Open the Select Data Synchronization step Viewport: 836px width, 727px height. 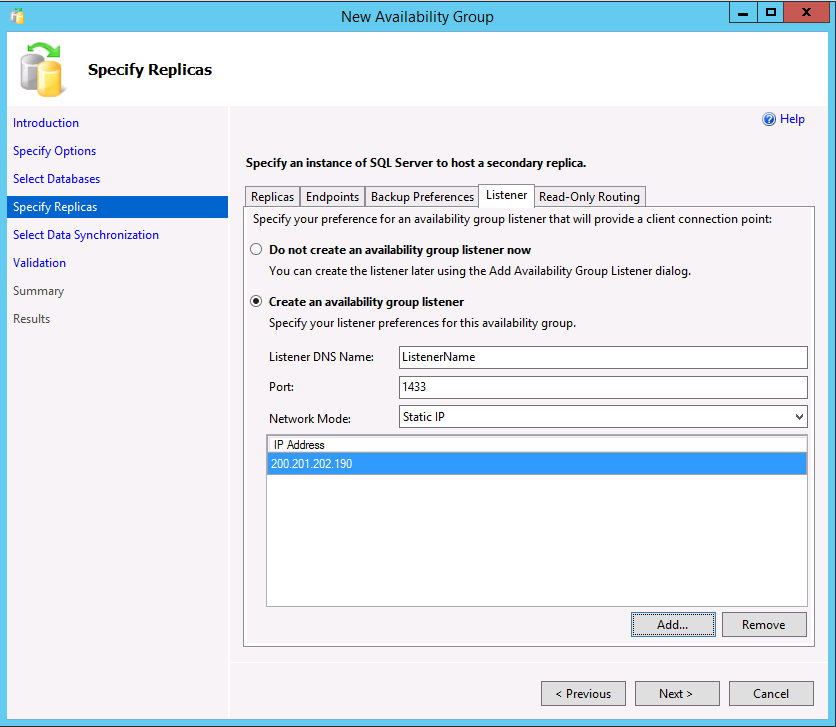pyautogui.click(x=84, y=234)
